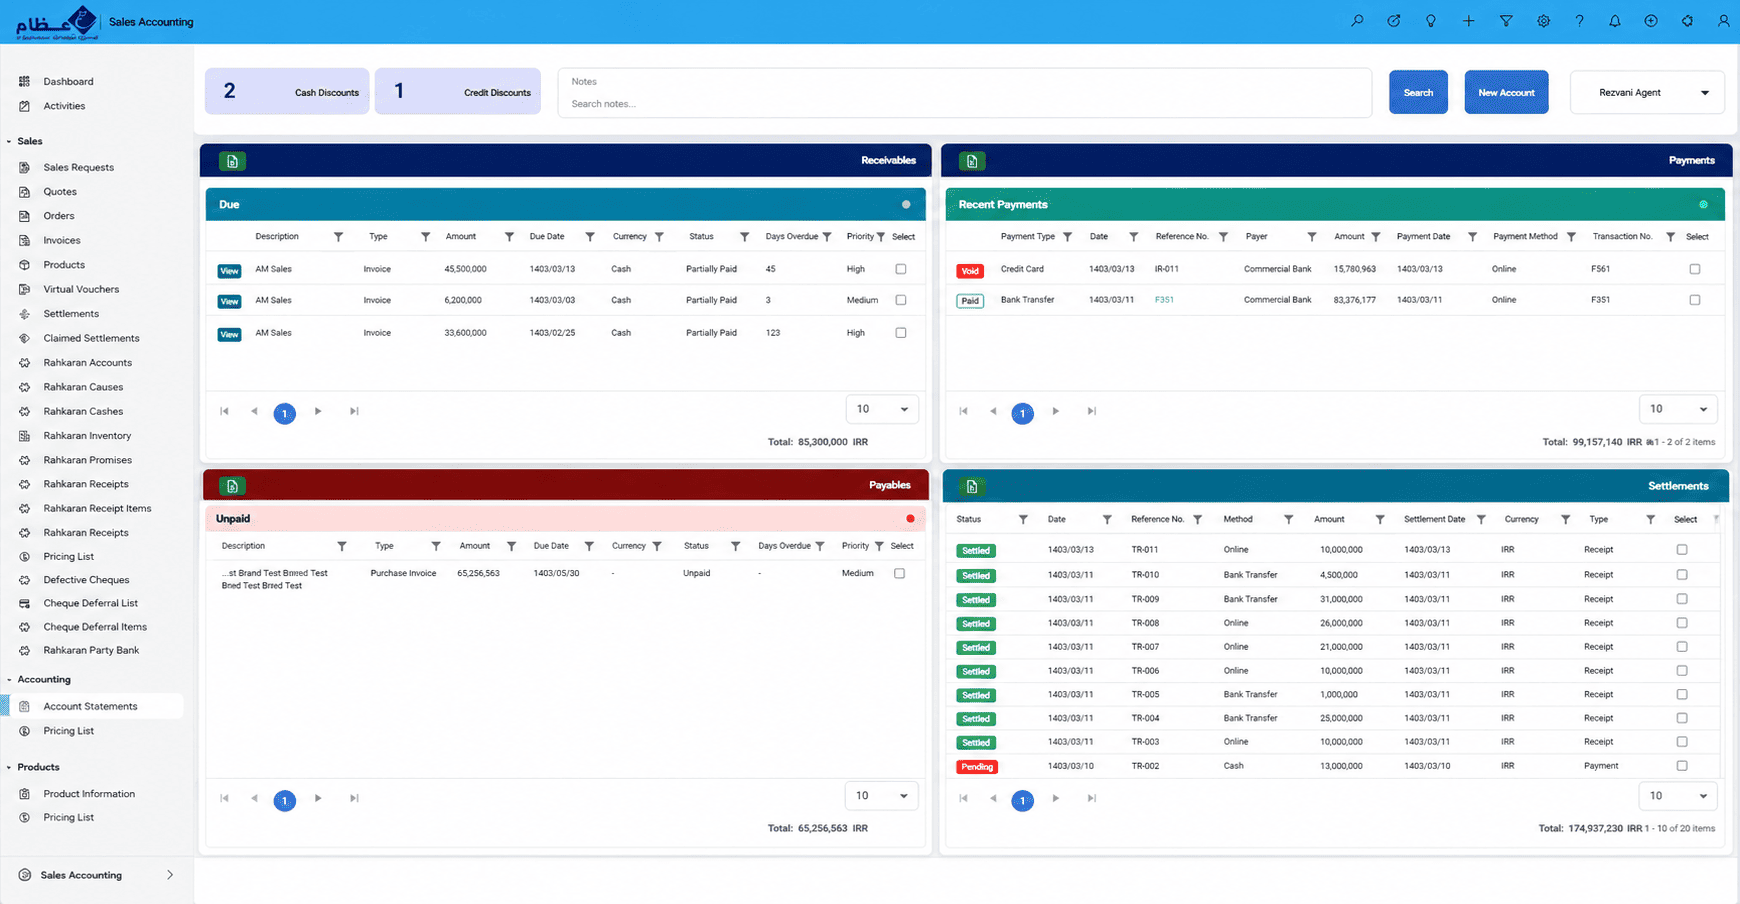Click the Credit Discounts card
This screenshot has height=904, width=1740.
(458, 91)
